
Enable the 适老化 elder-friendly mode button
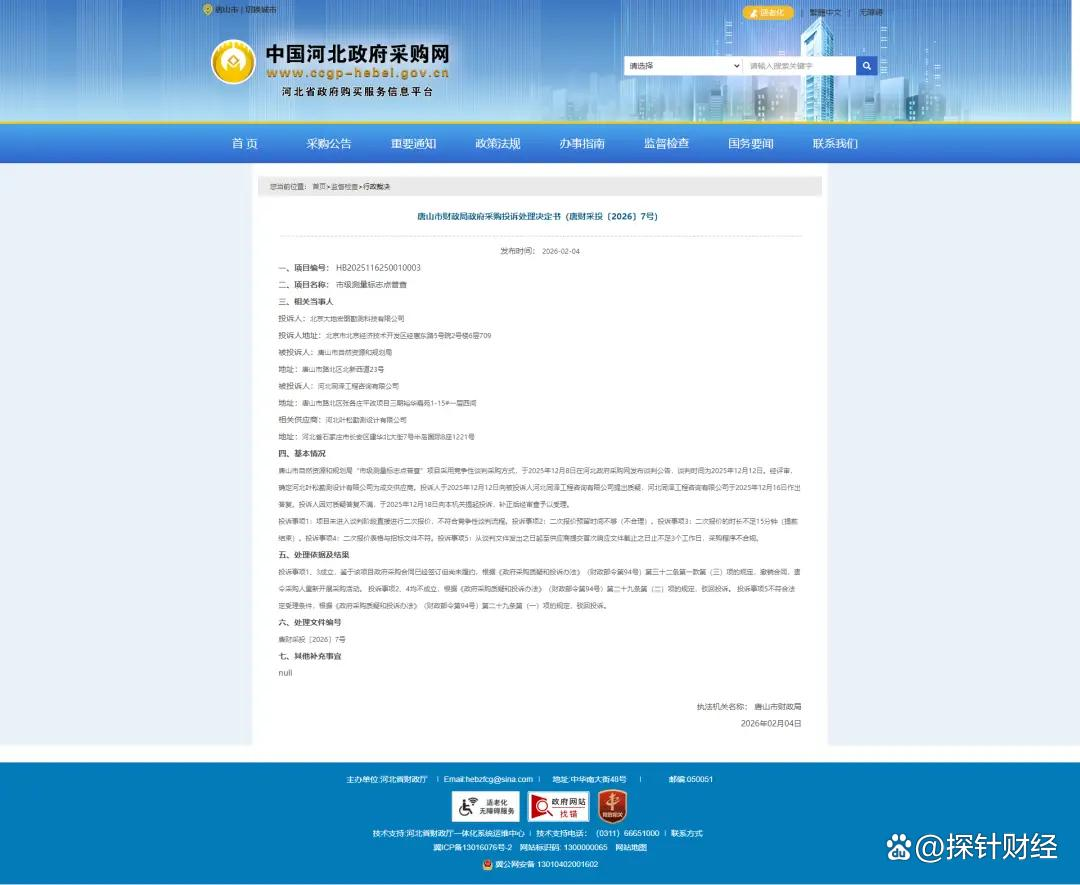768,13
